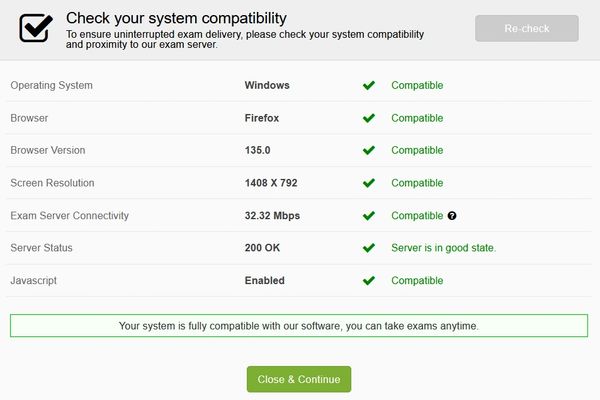This screenshot has width=600, height=400.
Task: Click the Javascript row green checkmark
Action: pyautogui.click(x=369, y=281)
